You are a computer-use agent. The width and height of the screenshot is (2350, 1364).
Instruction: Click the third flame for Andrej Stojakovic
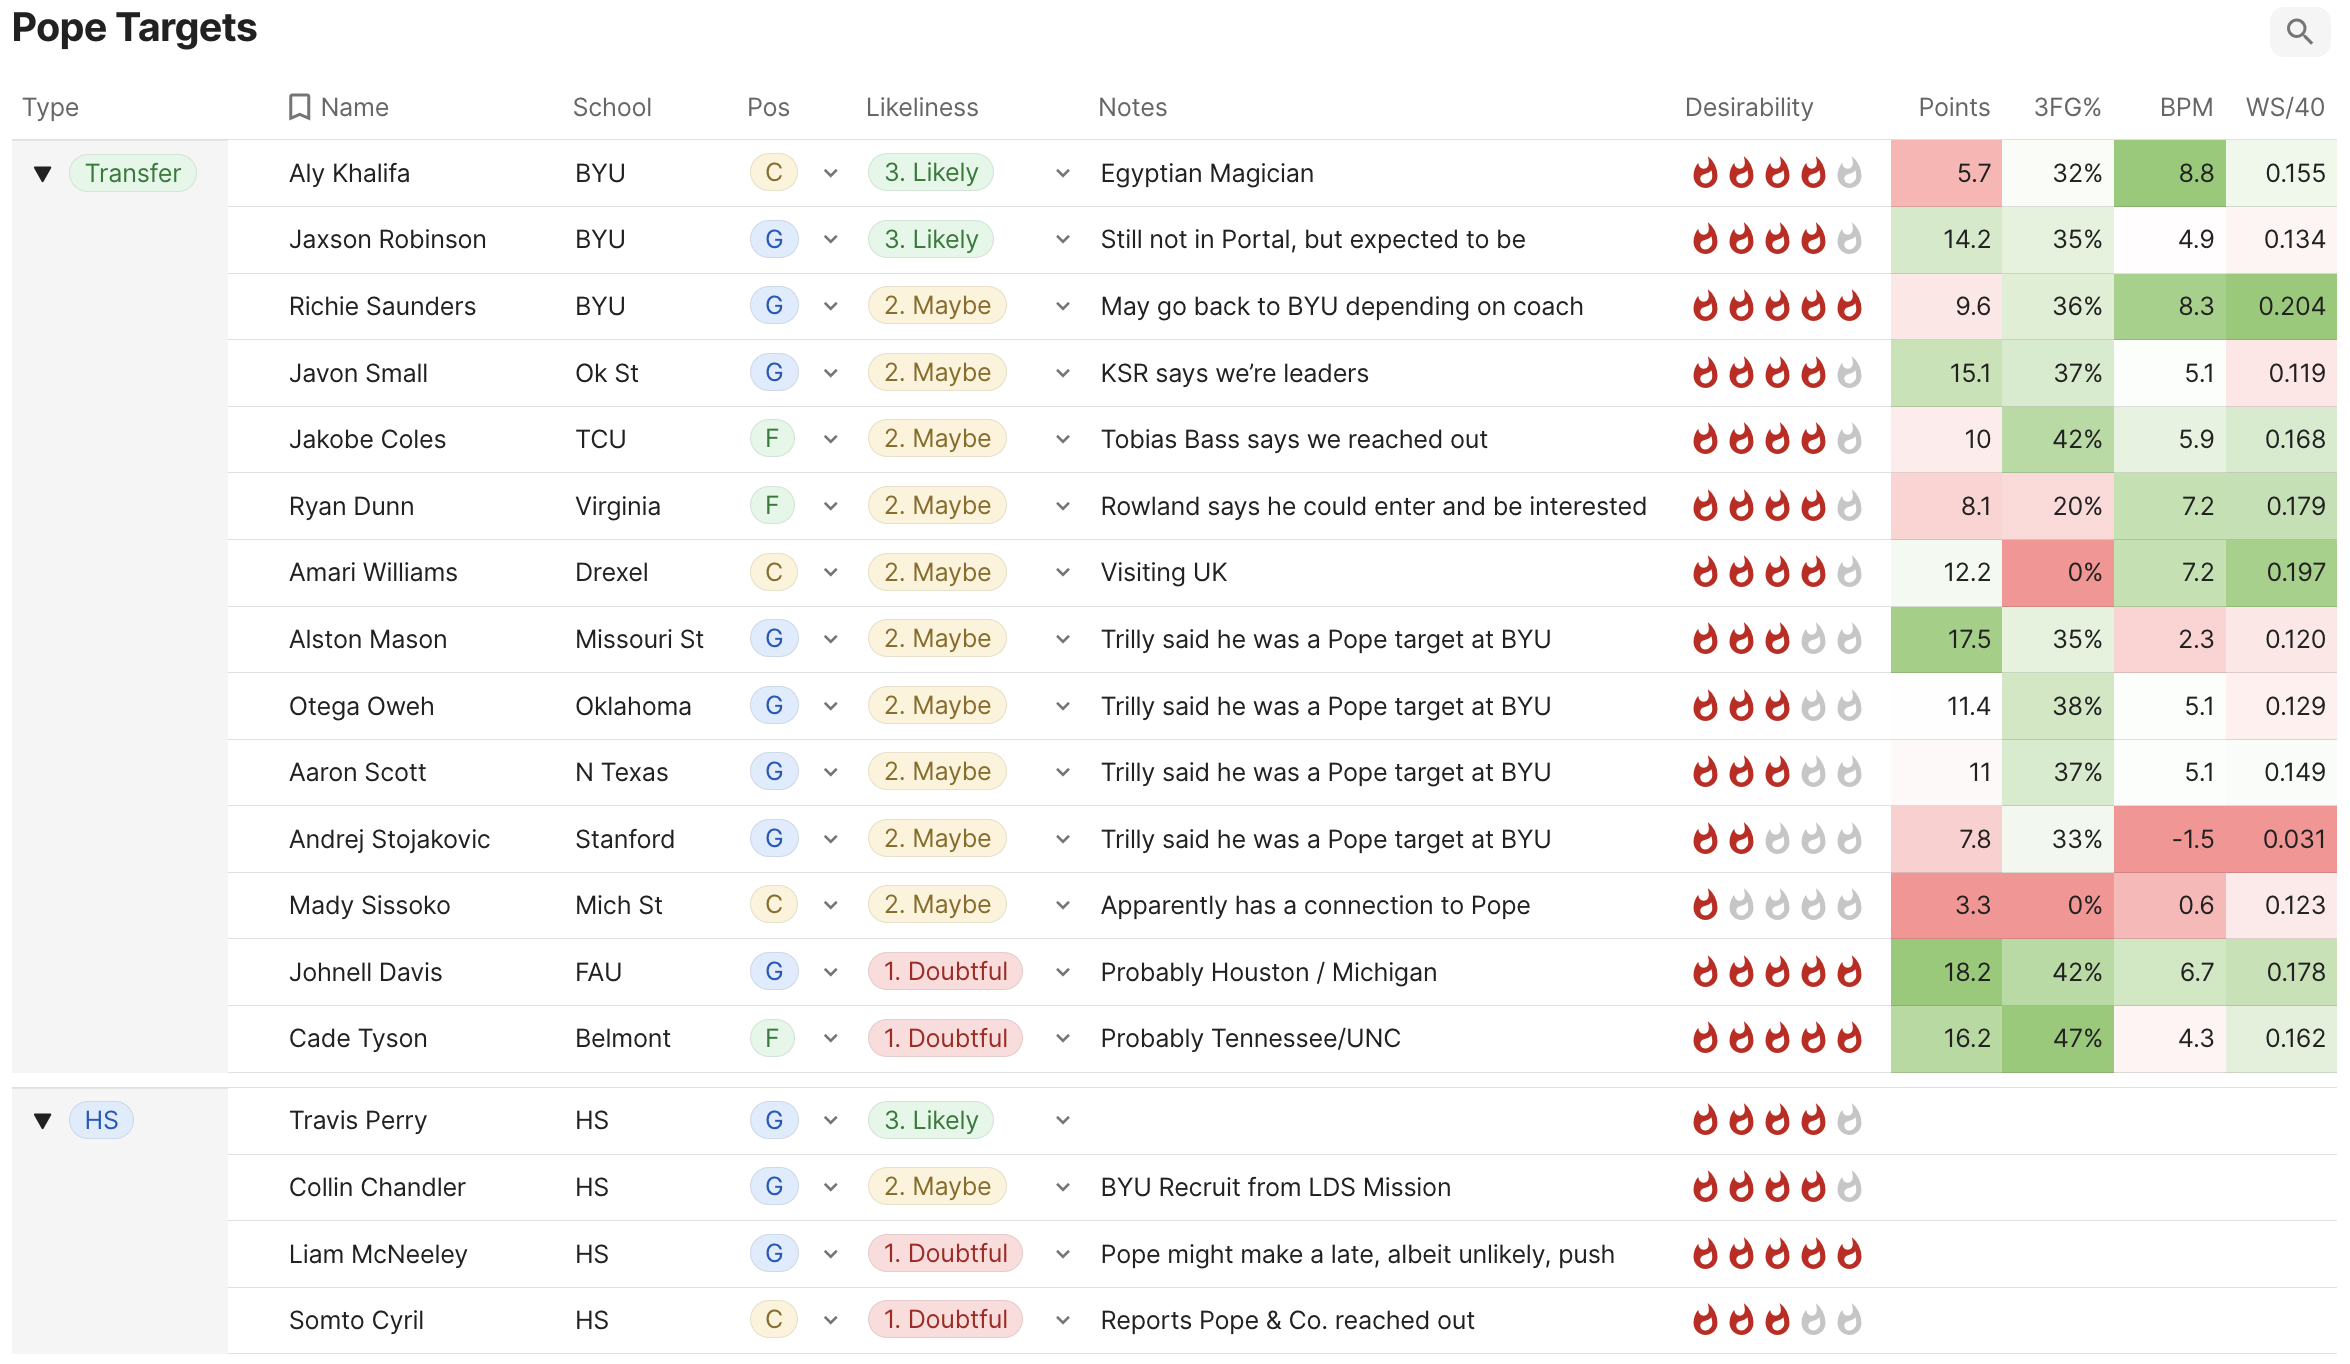pos(1777,839)
